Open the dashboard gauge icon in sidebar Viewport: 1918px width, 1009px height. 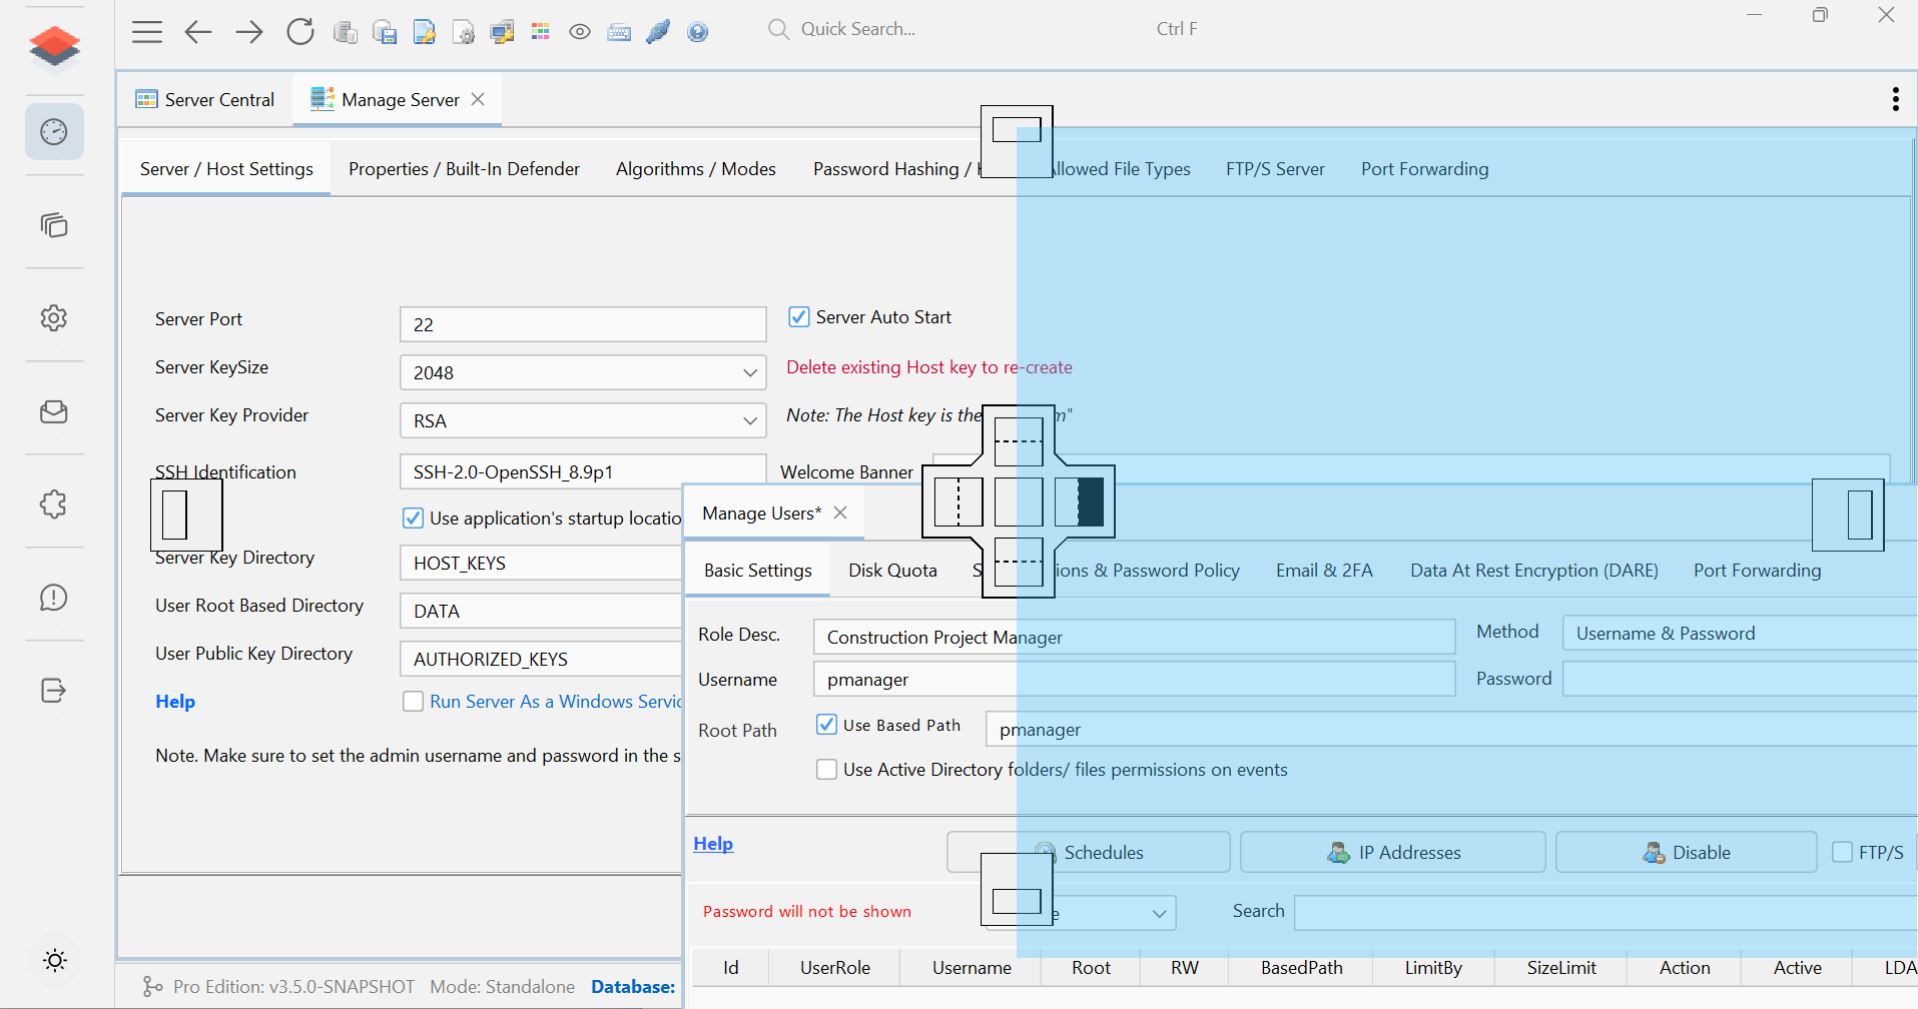point(54,131)
